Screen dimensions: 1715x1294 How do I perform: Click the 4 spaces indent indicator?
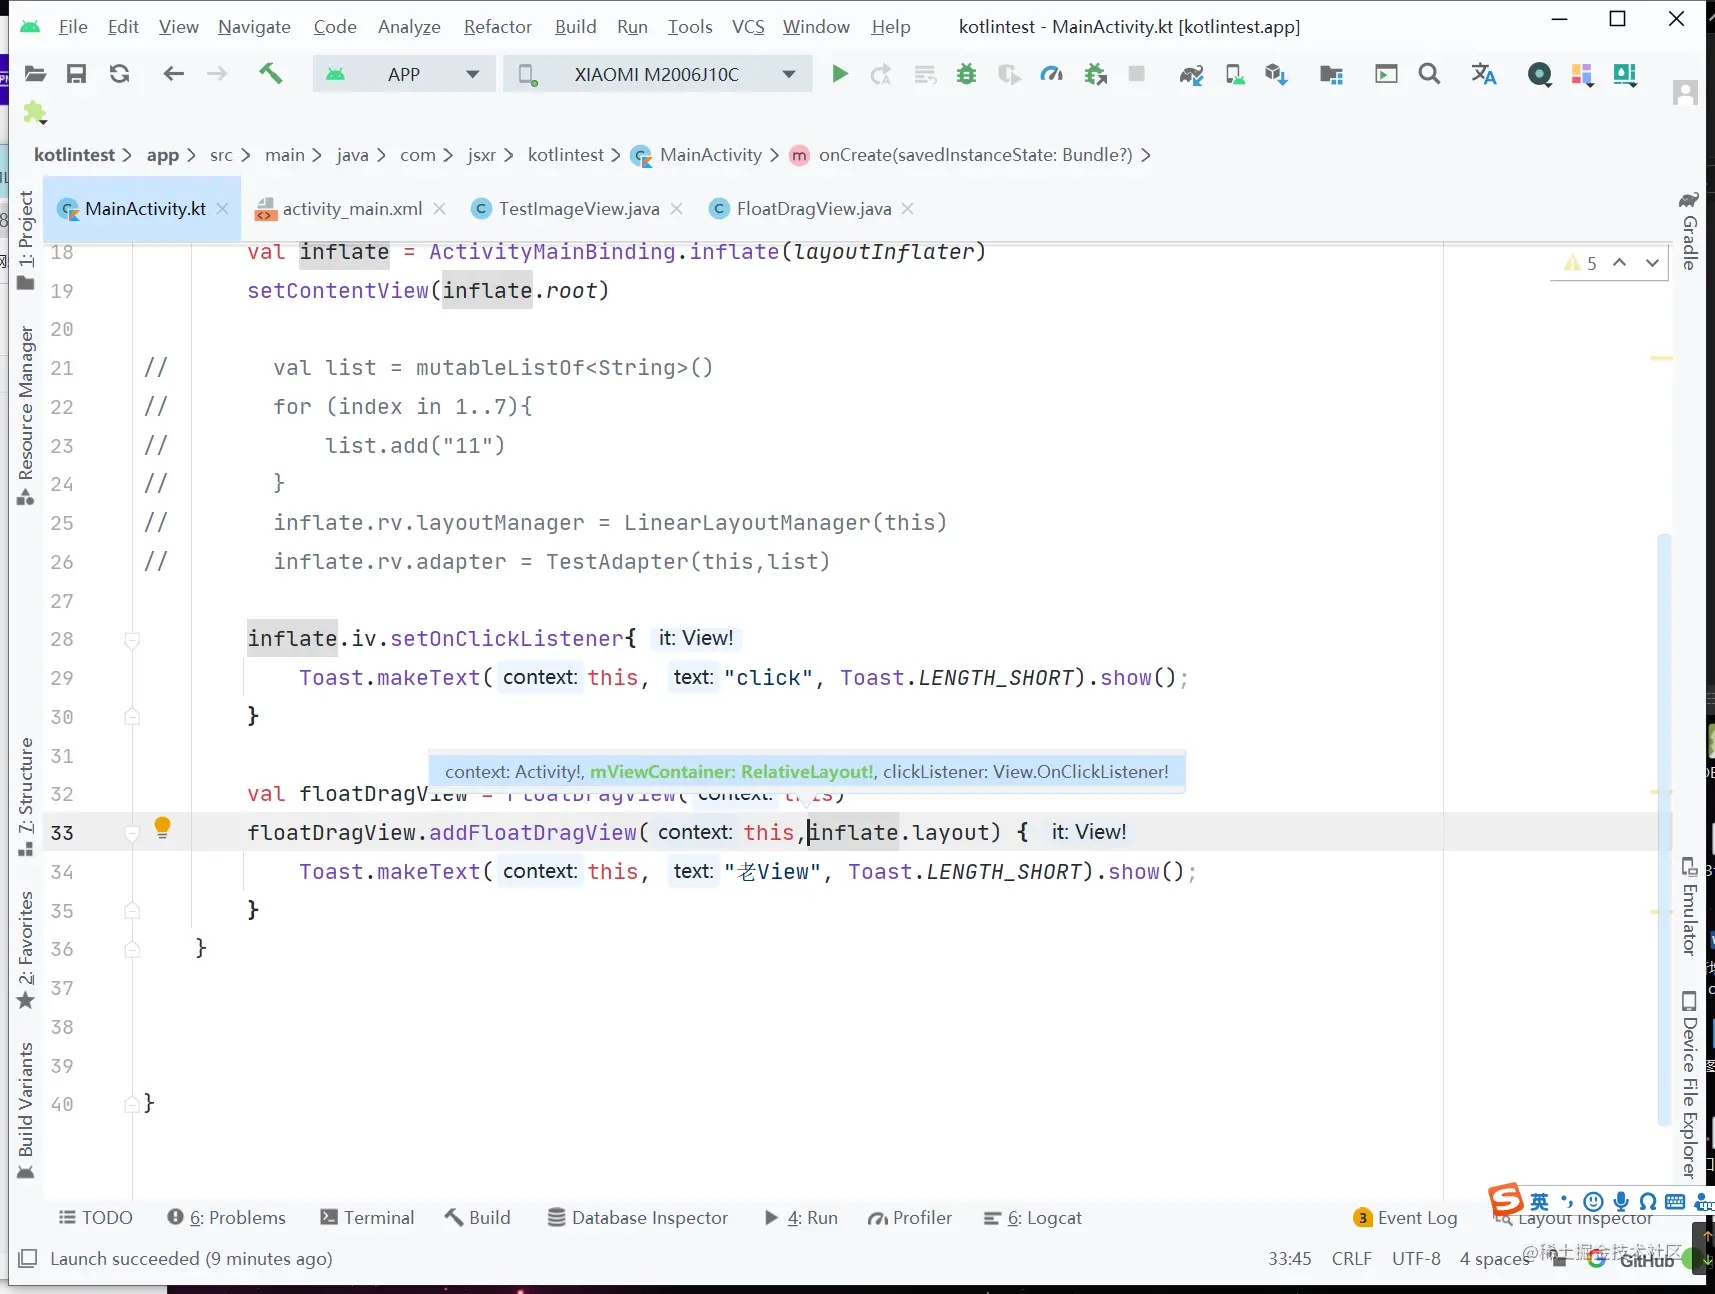[x=1494, y=1259]
